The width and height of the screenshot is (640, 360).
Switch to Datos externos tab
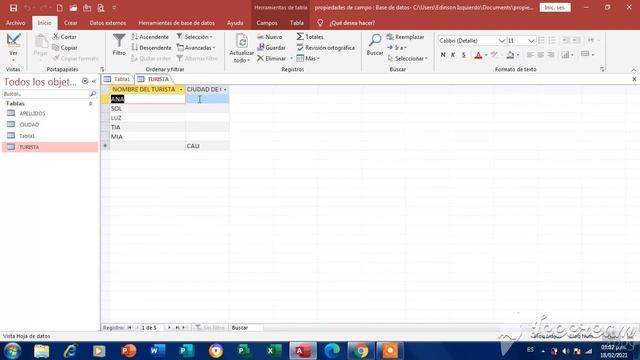point(108,23)
